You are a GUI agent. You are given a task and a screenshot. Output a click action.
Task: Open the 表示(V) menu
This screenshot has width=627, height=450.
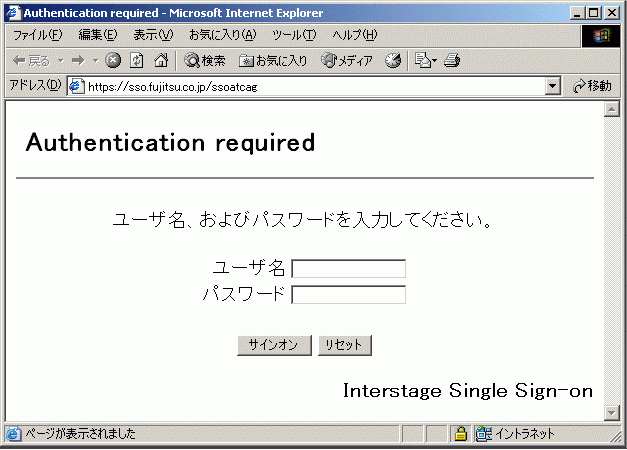[153, 35]
